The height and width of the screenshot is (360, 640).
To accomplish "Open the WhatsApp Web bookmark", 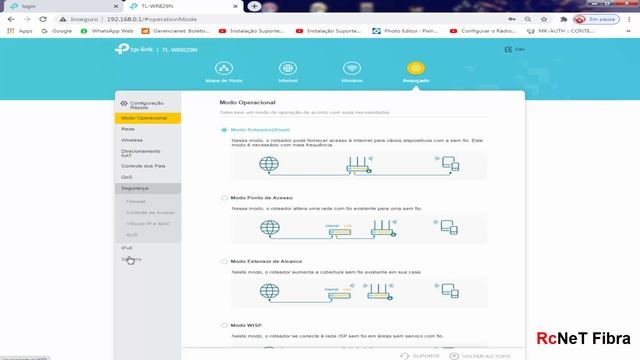I will [x=107, y=31].
